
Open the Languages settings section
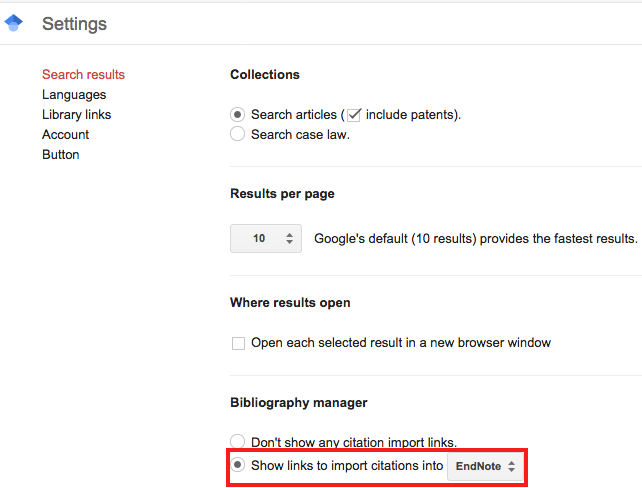point(74,95)
